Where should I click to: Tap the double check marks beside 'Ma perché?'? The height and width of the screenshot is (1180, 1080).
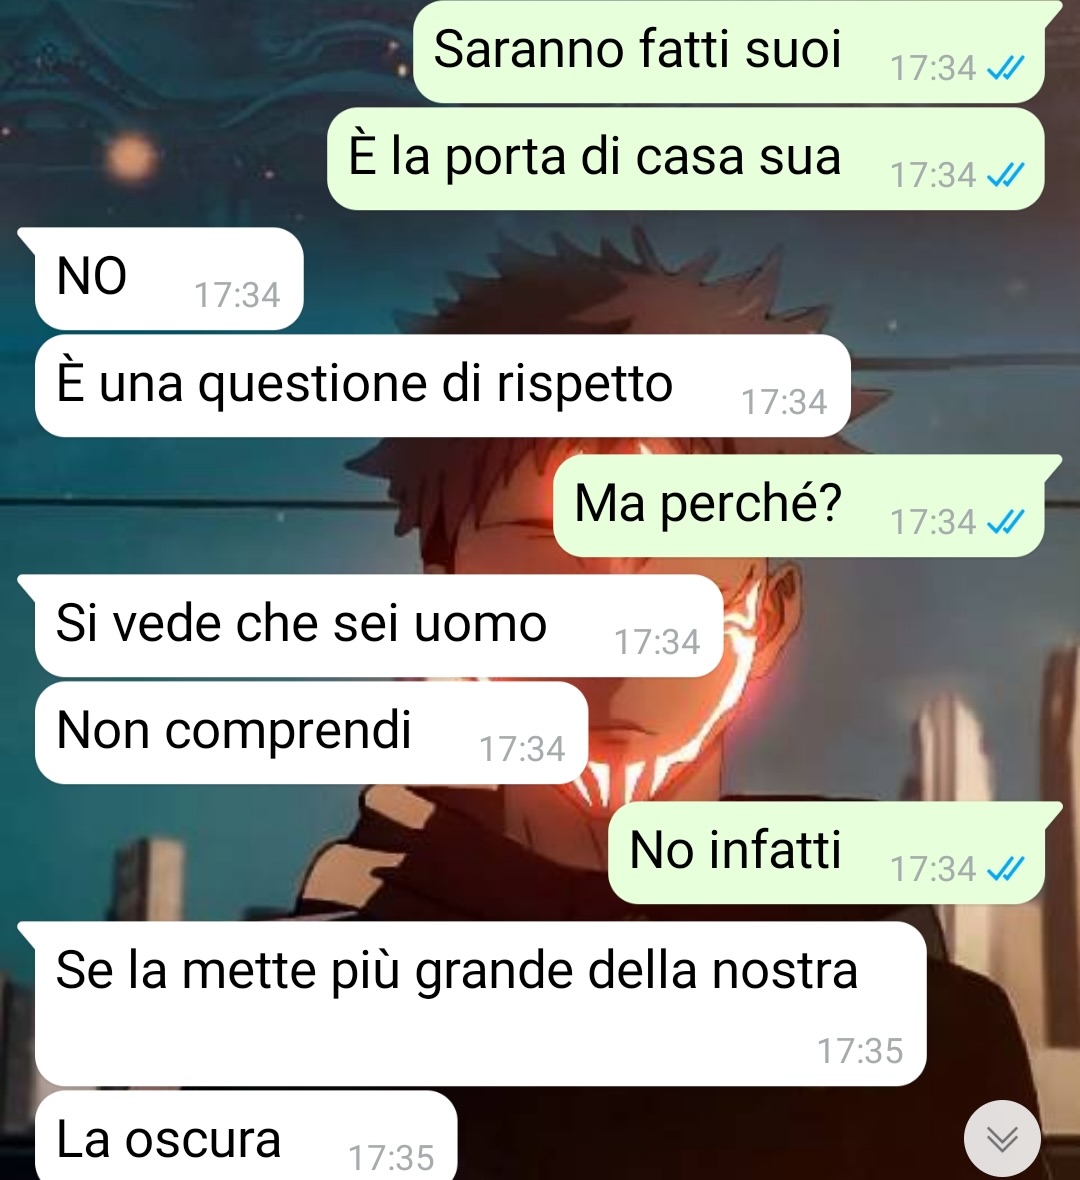click(x=1006, y=522)
